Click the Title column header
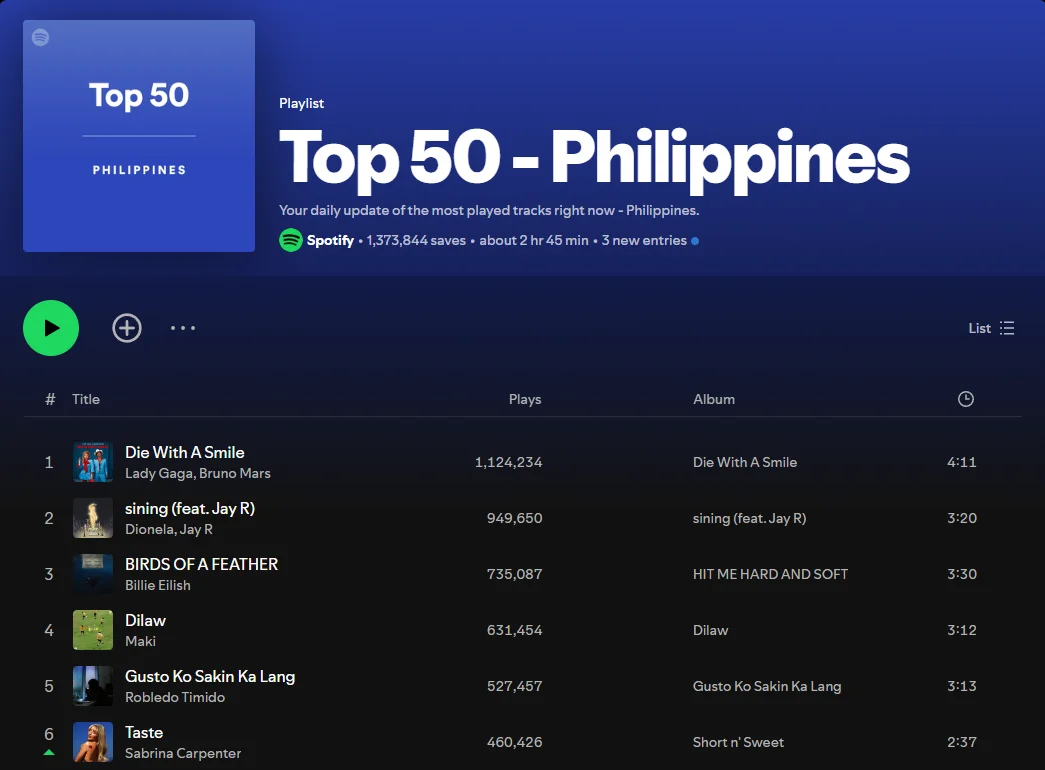 (86, 399)
